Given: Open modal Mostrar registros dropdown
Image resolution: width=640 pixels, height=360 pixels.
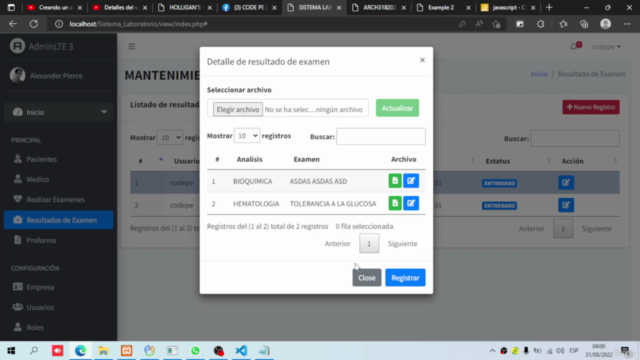Looking at the screenshot, I should 247,136.
